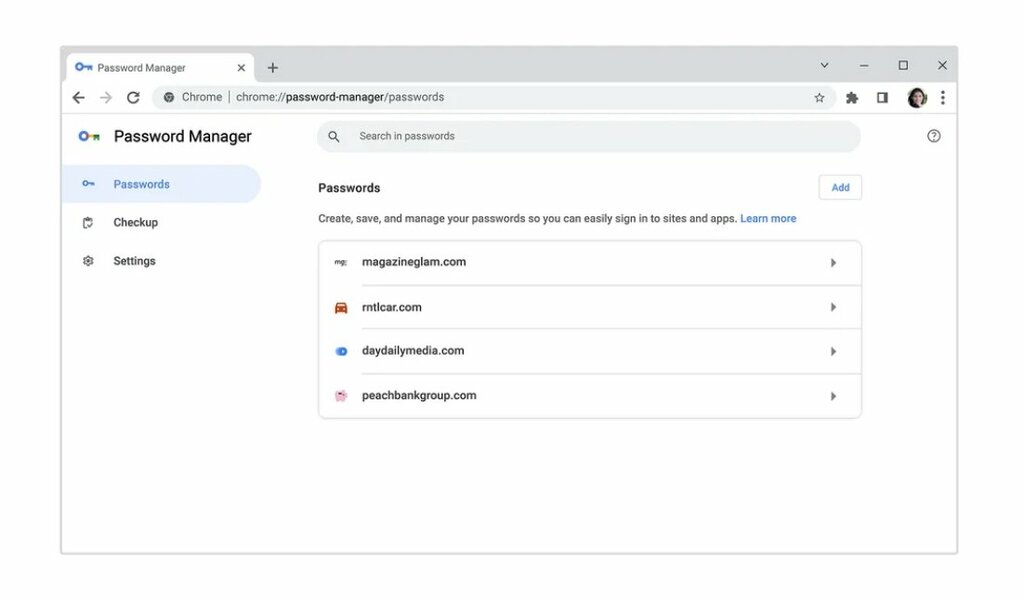
Task: Close the Password Manager tab
Action: [241, 67]
